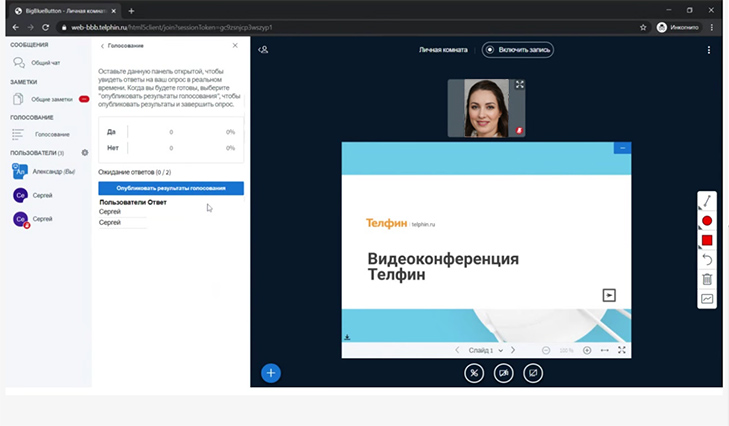729x426 pixels.
Task: Go to next slide
Action: [513, 350]
